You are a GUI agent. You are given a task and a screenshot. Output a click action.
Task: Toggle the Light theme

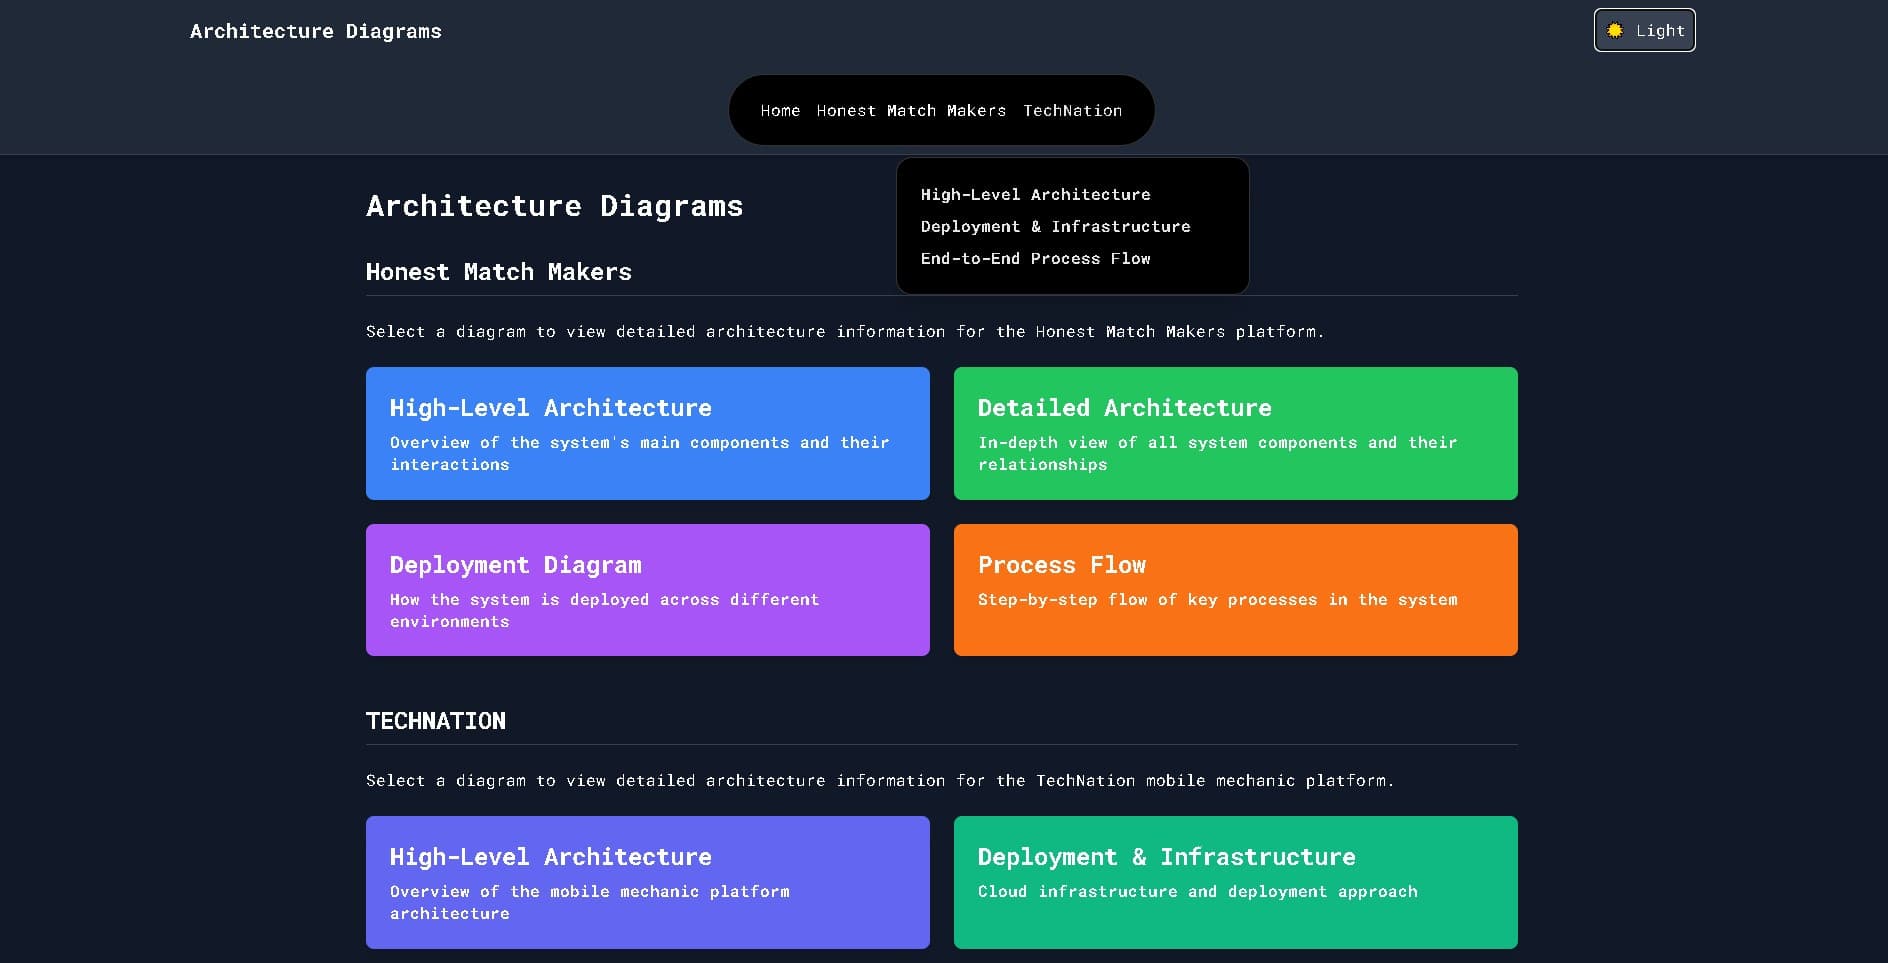click(1644, 30)
